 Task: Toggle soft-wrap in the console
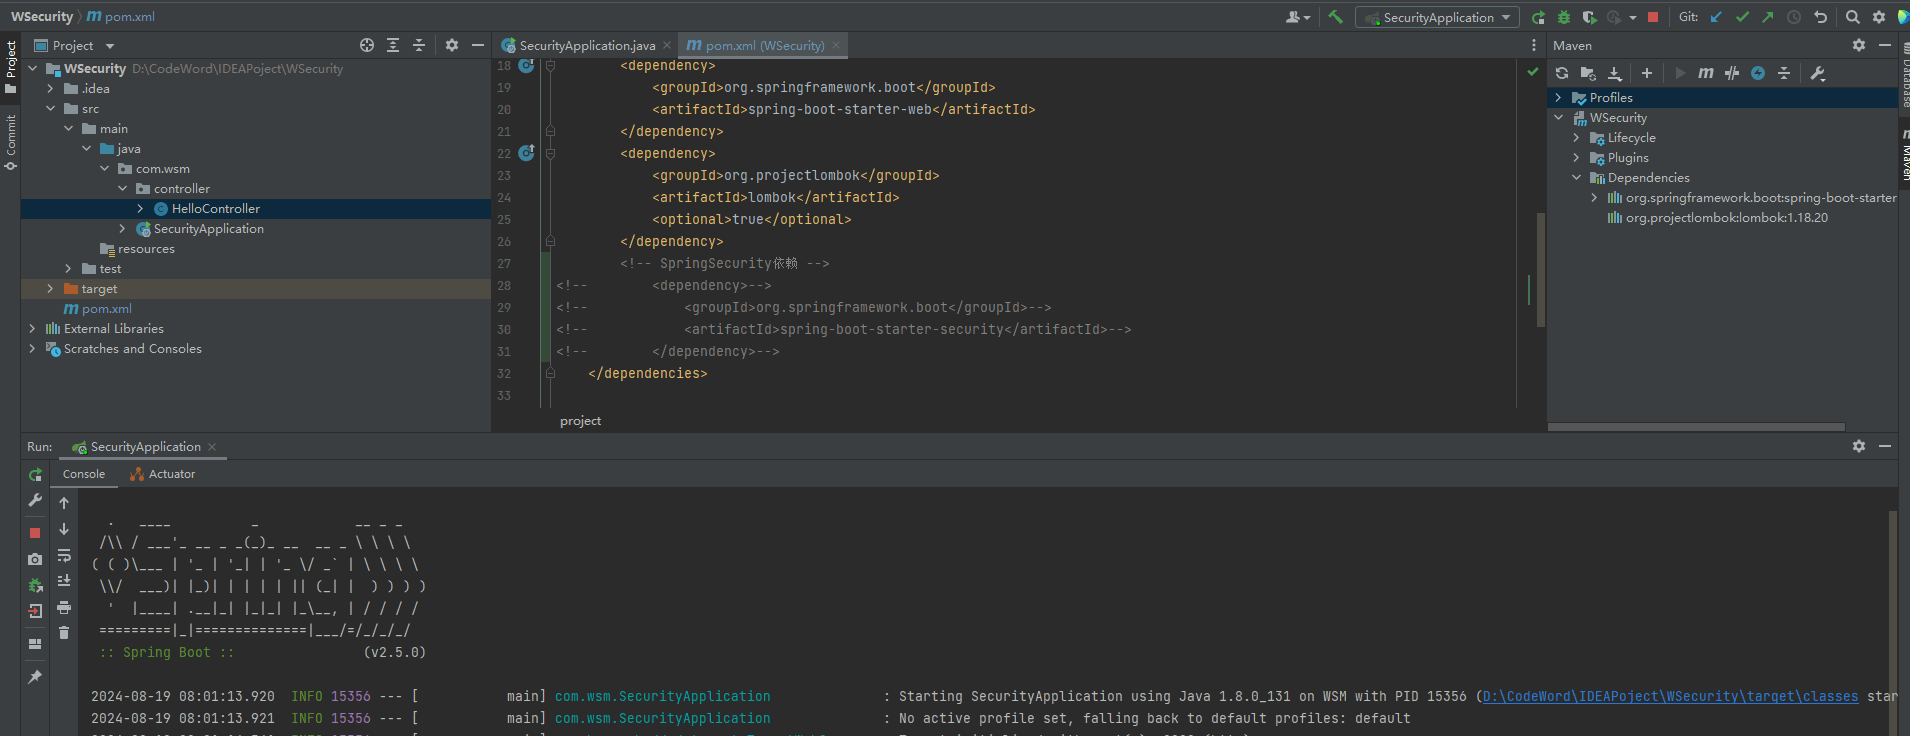click(x=64, y=556)
